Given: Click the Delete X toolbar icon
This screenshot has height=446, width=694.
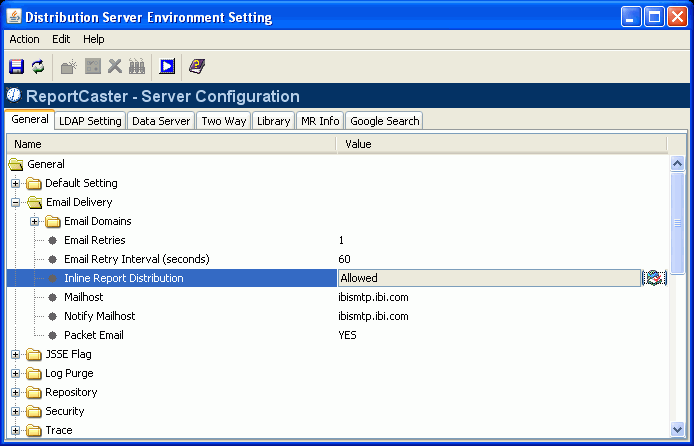Looking at the screenshot, I should point(115,67).
